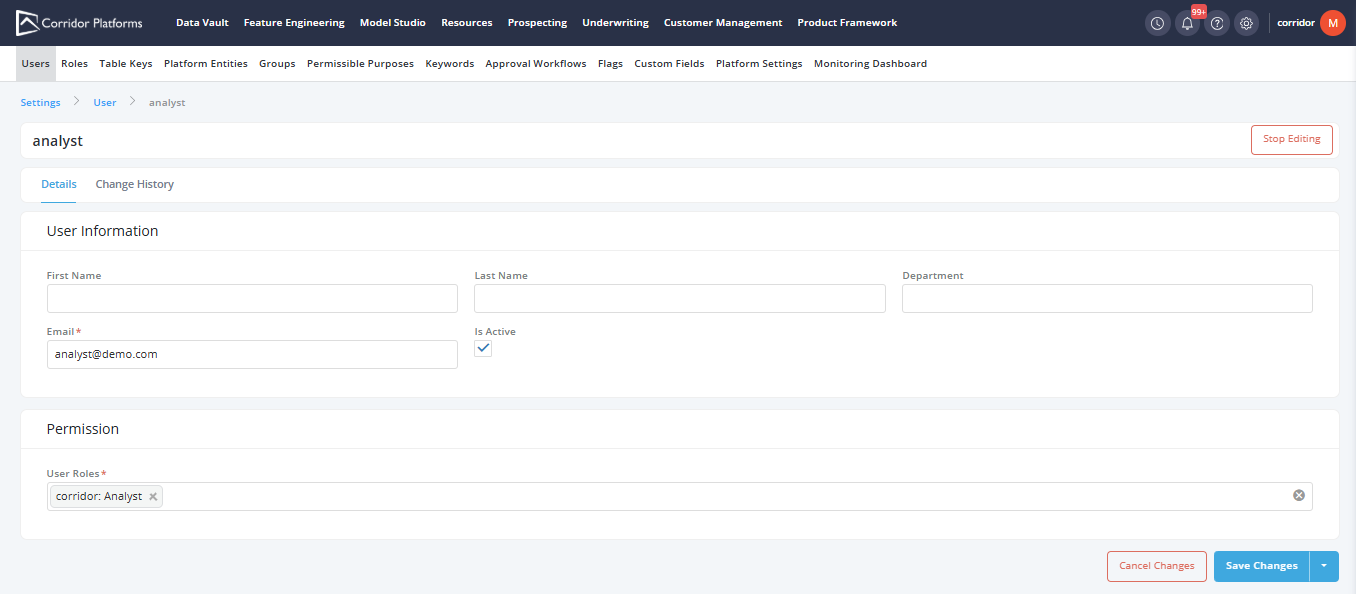Open the notifications bell icon
Screen dimensions: 1356x594
1187,23
